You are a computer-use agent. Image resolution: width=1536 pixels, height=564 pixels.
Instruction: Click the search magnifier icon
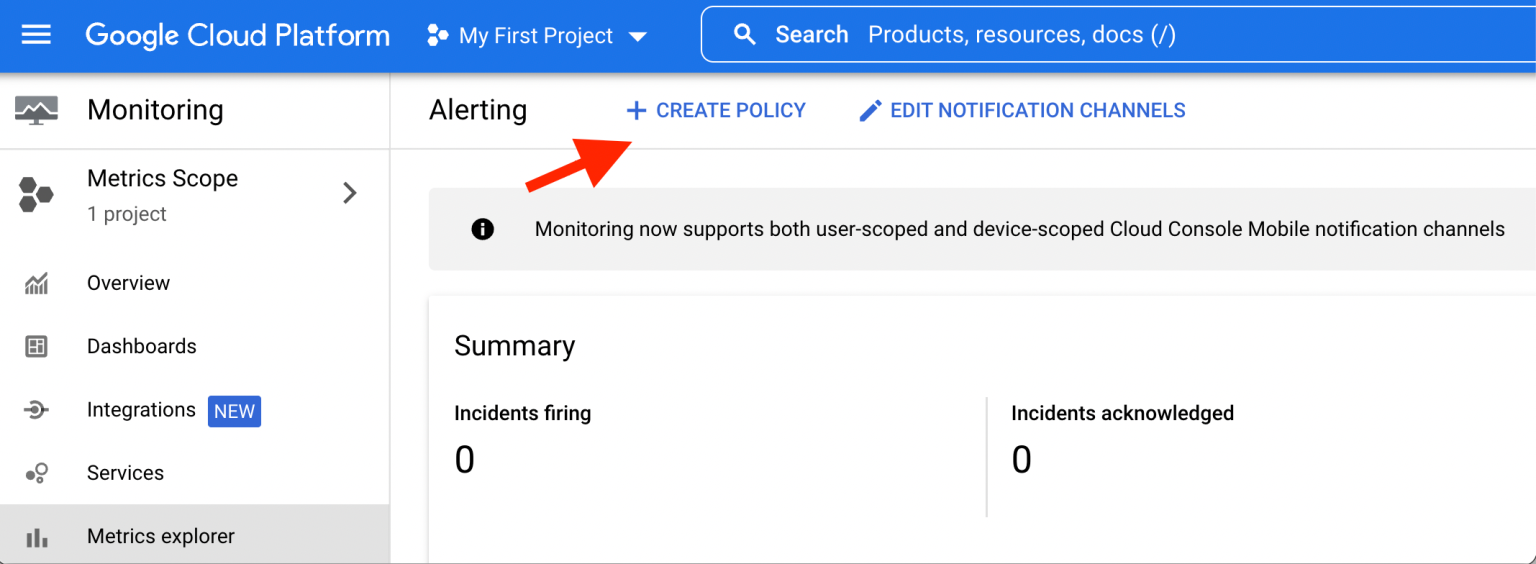click(744, 35)
